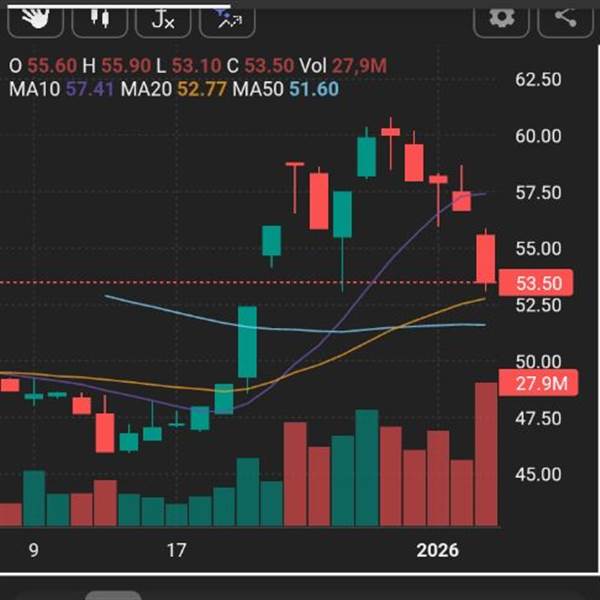Open the chart compare tool button
The width and height of the screenshot is (600, 600).
[227, 21]
